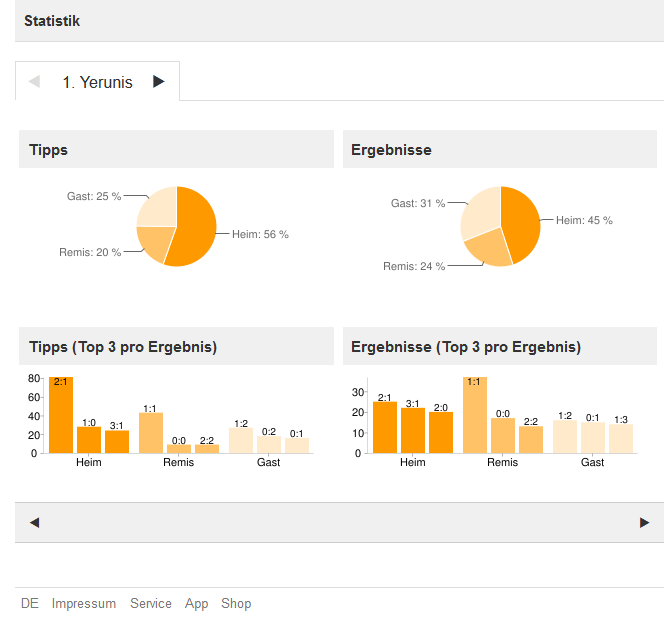This screenshot has width=664, height=628.
Task: Select Remis slice in Tipps pie chart
Action: [154, 242]
